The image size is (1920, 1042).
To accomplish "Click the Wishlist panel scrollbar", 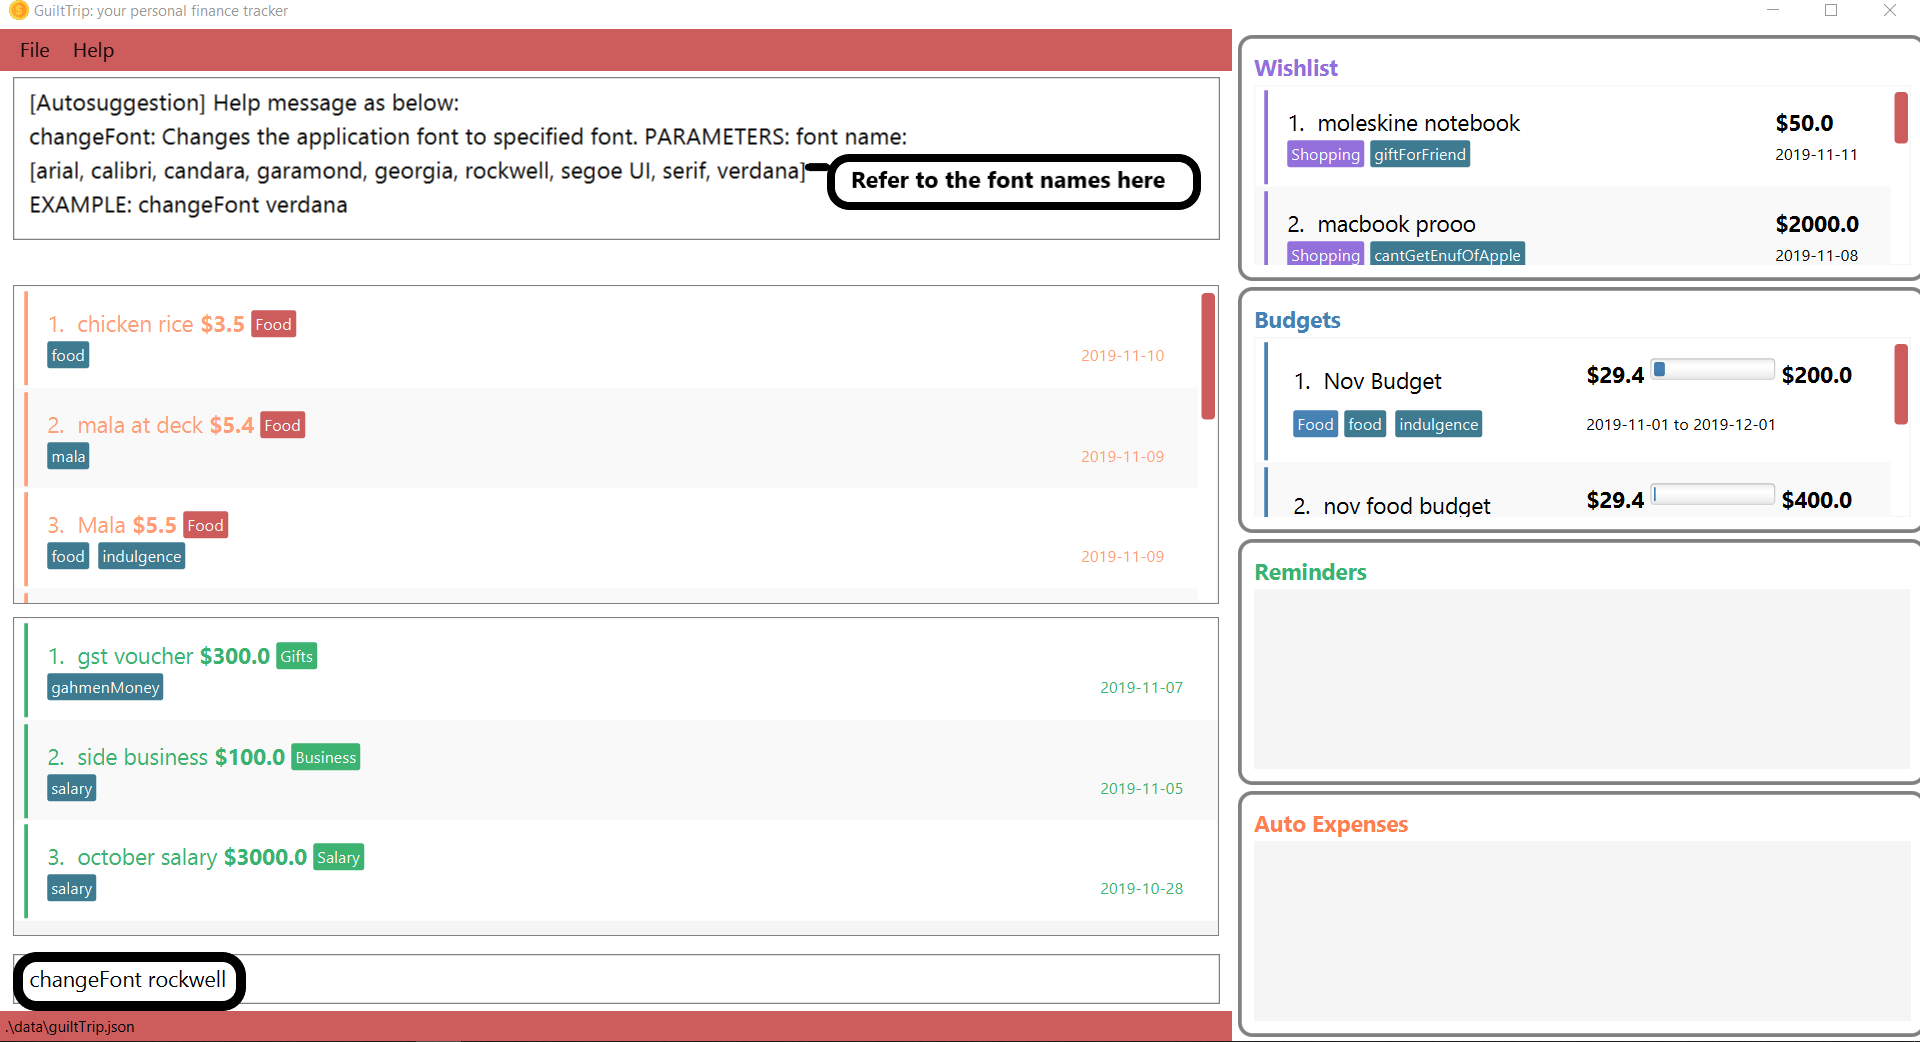I will 1901,118.
